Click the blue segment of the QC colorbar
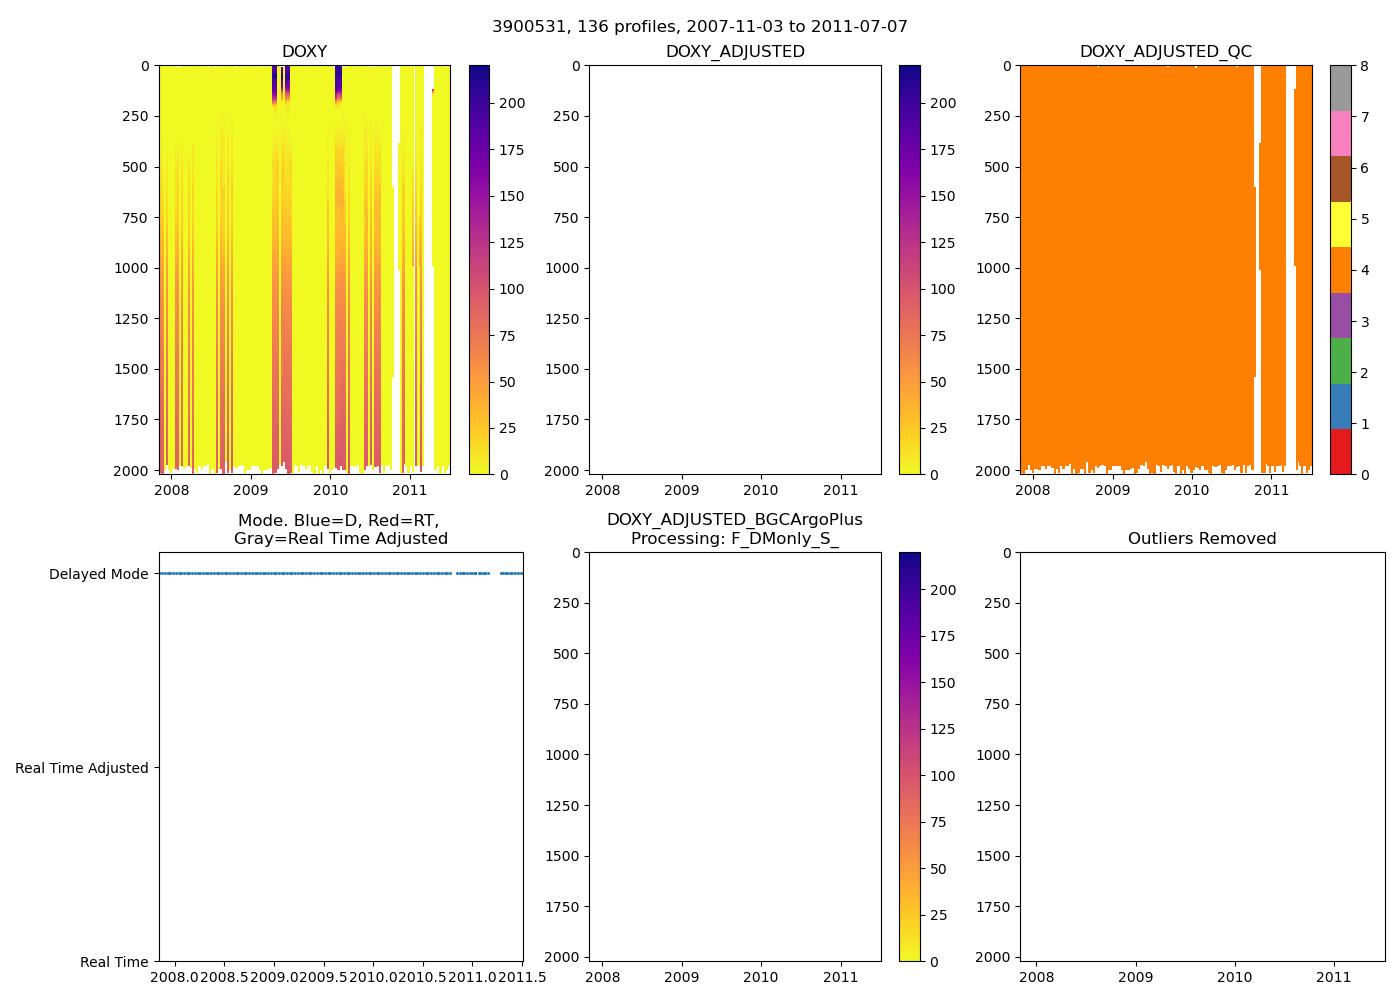This screenshot has width=1400, height=1000. (1340, 406)
